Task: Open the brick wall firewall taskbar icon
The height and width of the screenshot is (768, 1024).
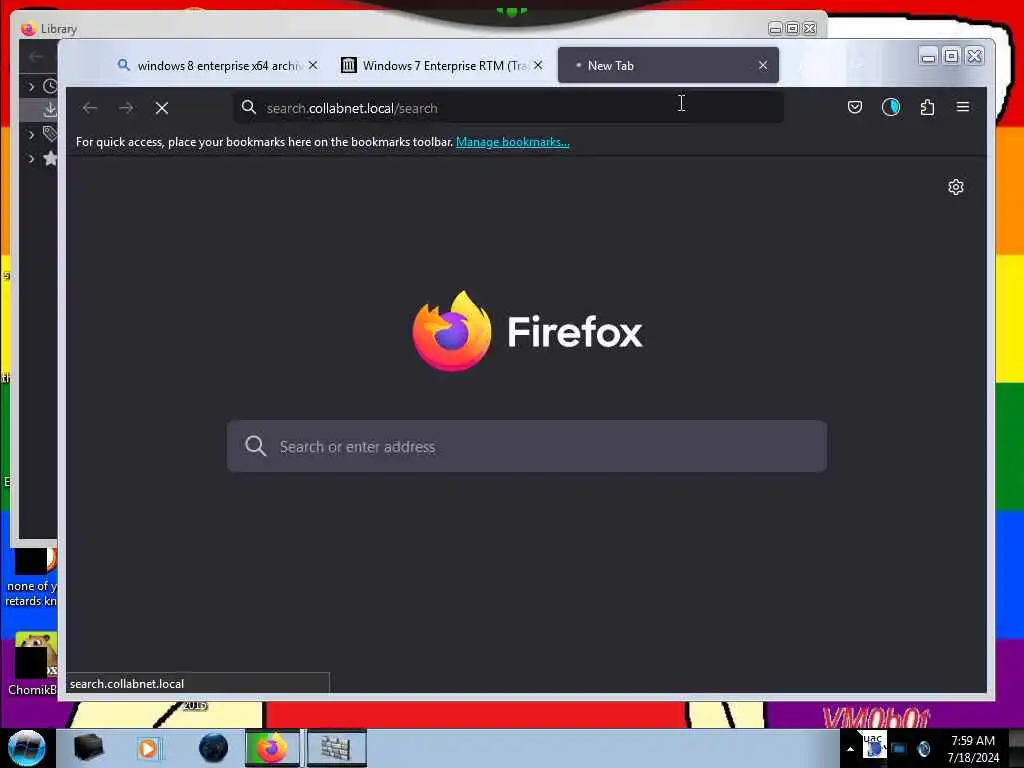Action: (x=336, y=748)
